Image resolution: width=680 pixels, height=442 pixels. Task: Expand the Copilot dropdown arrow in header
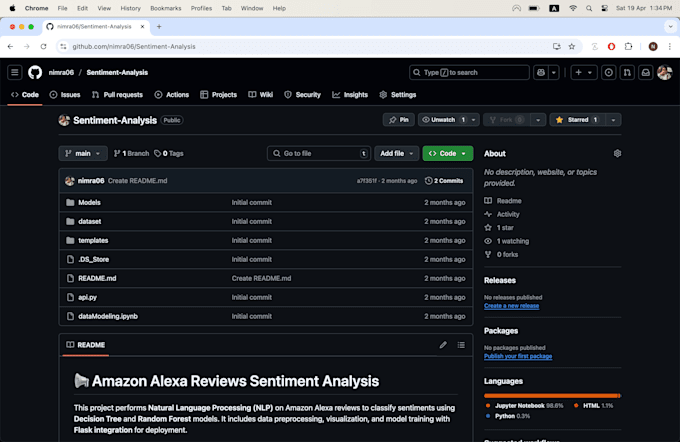[x=554, y=72]
